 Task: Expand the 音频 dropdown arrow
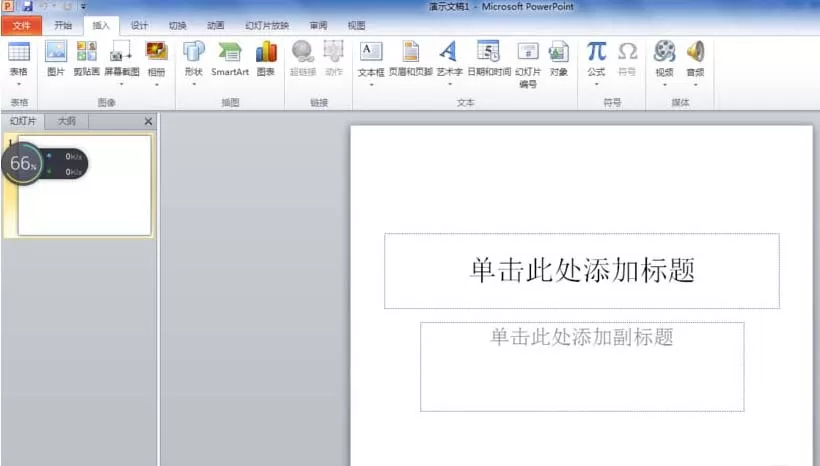[696, 84]
